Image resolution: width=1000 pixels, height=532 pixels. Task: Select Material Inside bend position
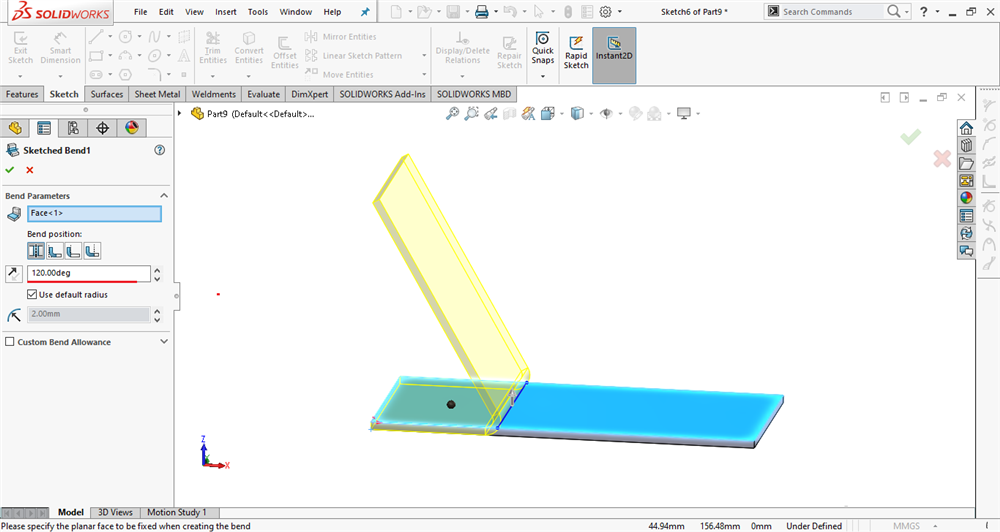click(55, 251)
